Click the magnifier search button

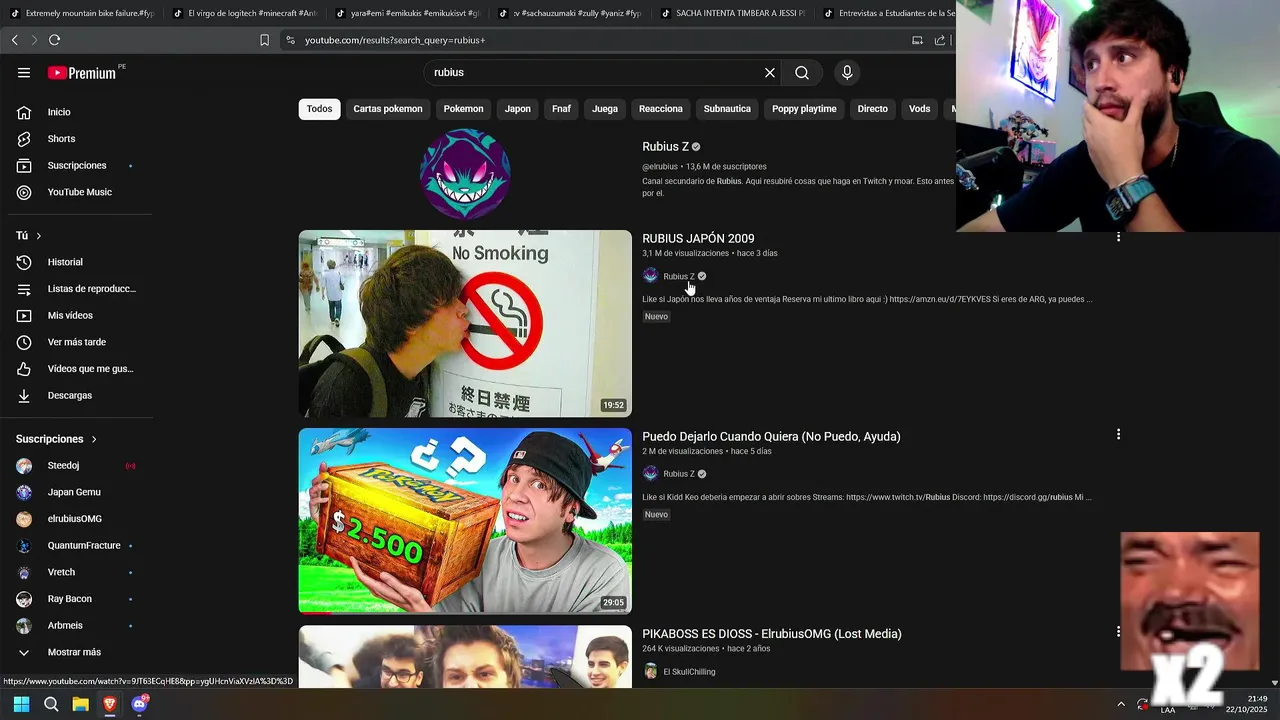(802, 73)
